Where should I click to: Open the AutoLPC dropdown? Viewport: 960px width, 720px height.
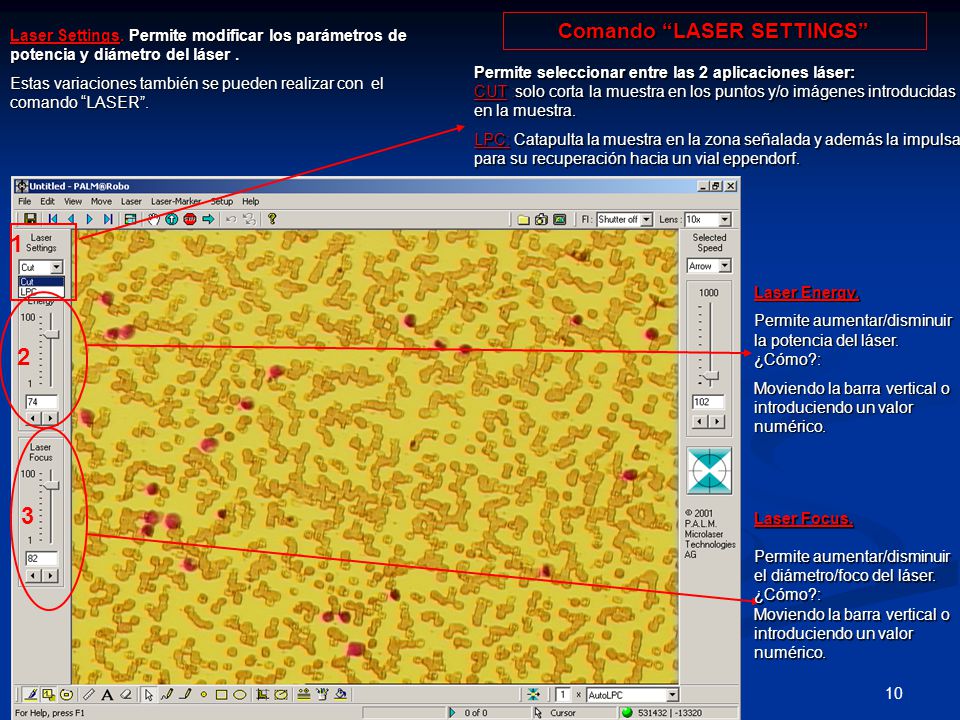[x=672, y=694]
